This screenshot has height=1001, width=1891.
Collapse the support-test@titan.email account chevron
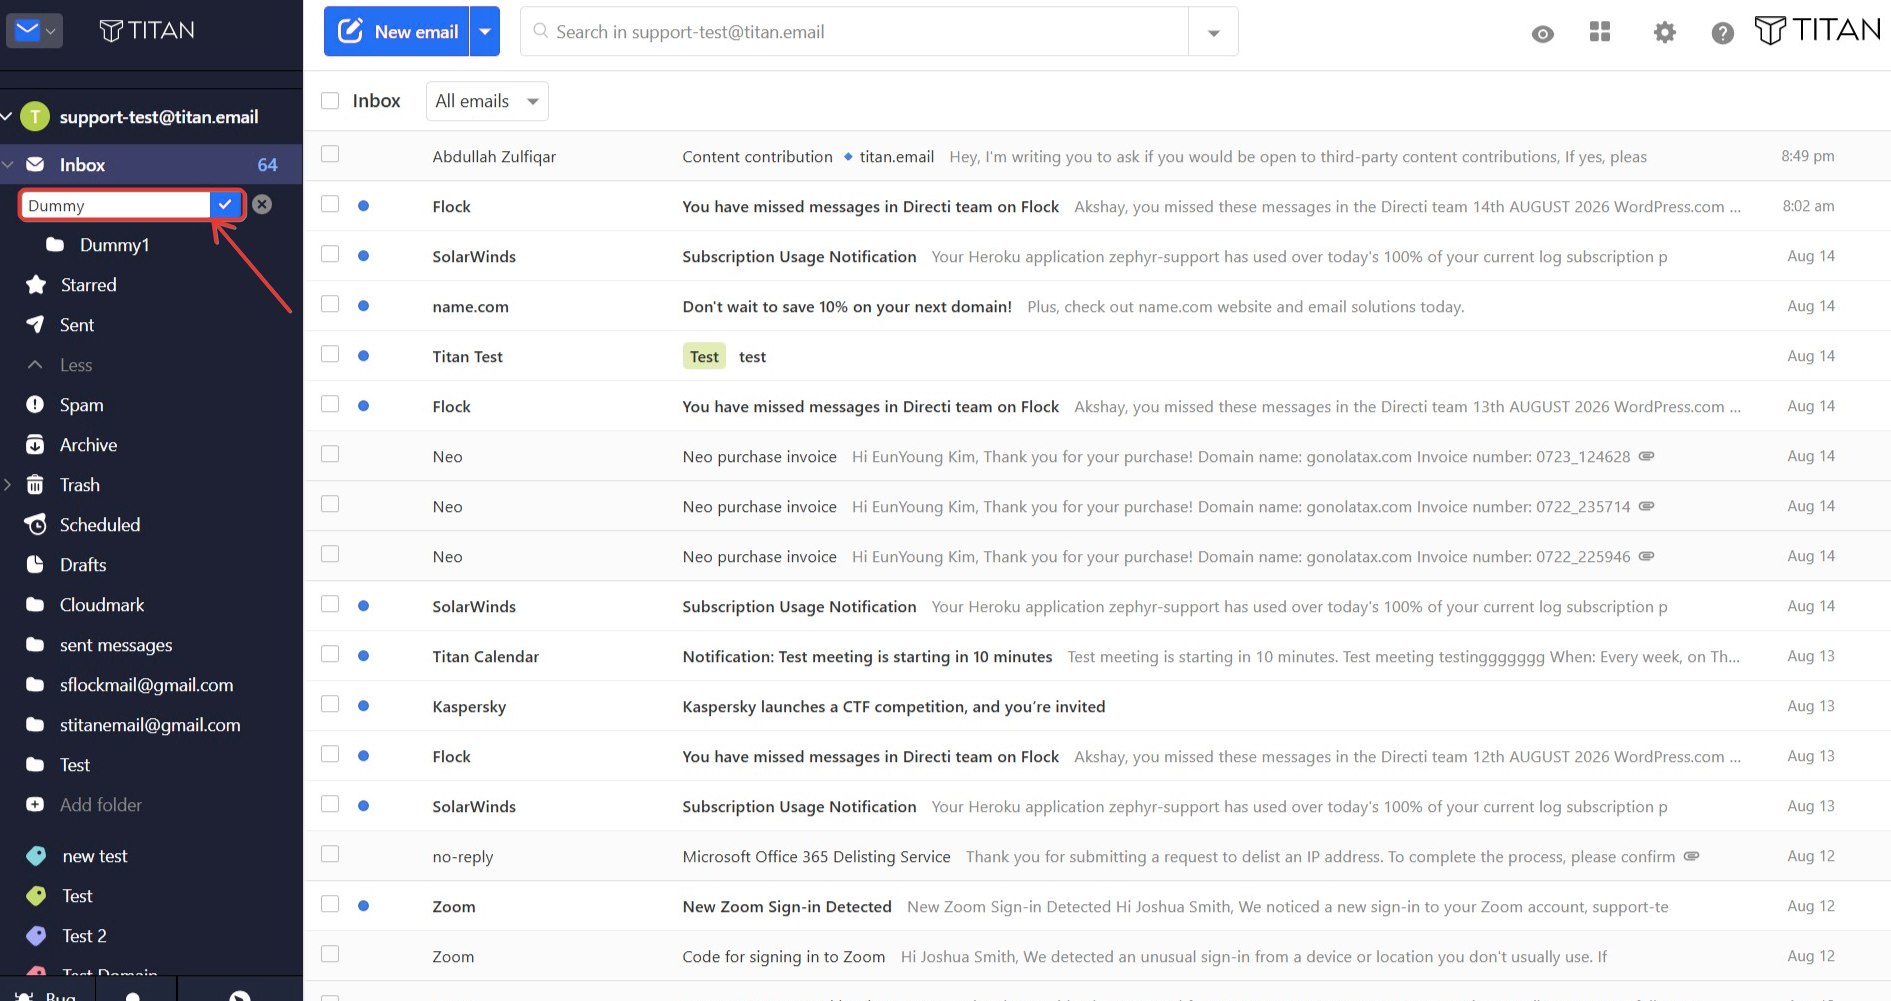(x=7, y=117)
